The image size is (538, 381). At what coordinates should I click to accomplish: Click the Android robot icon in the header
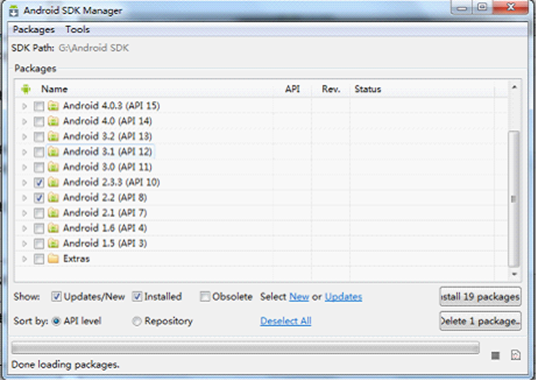[26, 89]
